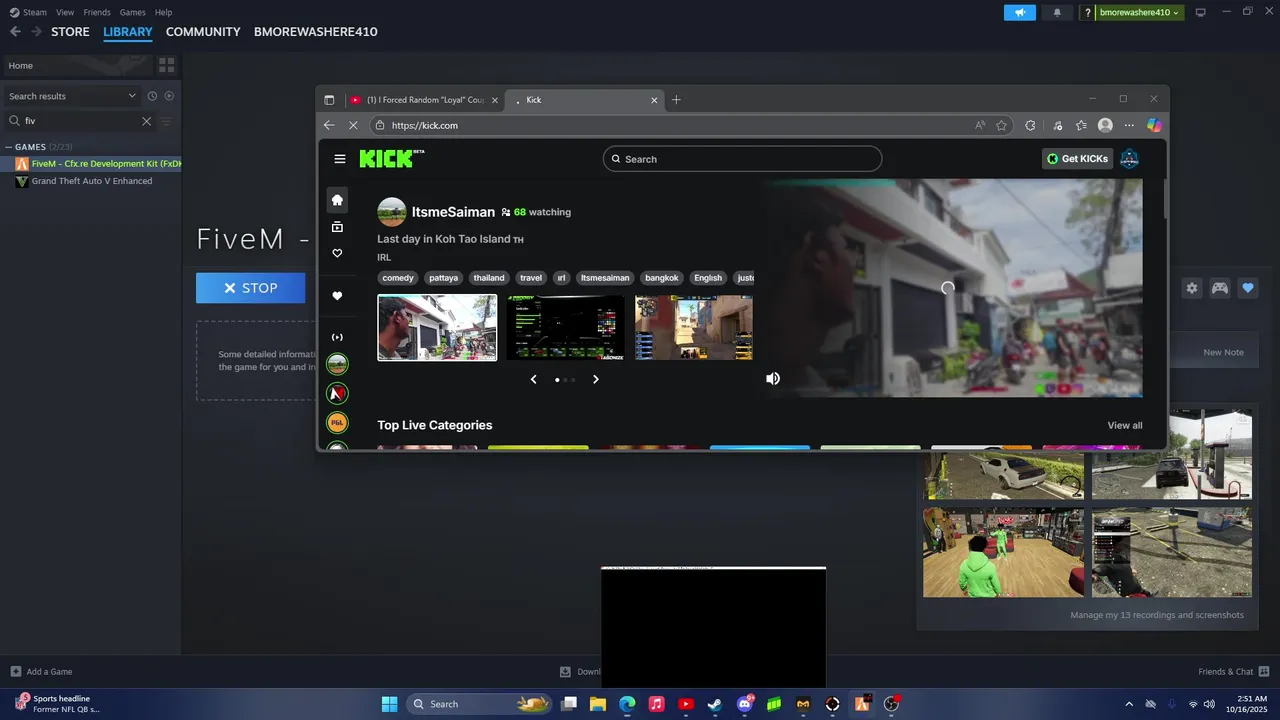Open Kick home icon in sidebar
1280x720 pixels.
tap(337, 200)
